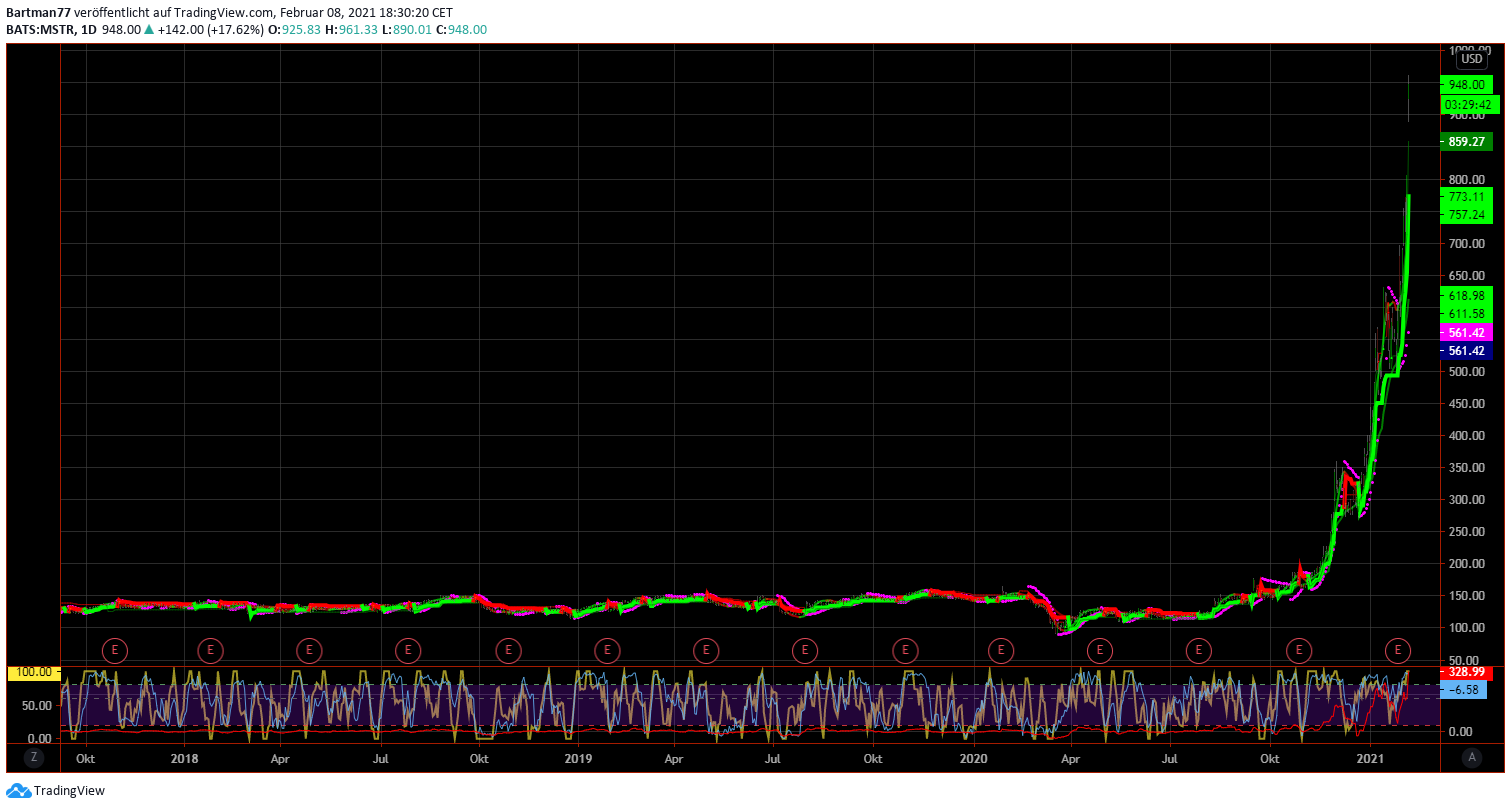
Task: Click the October 2018 earnings E marker
Action: [x=508, y=650]
